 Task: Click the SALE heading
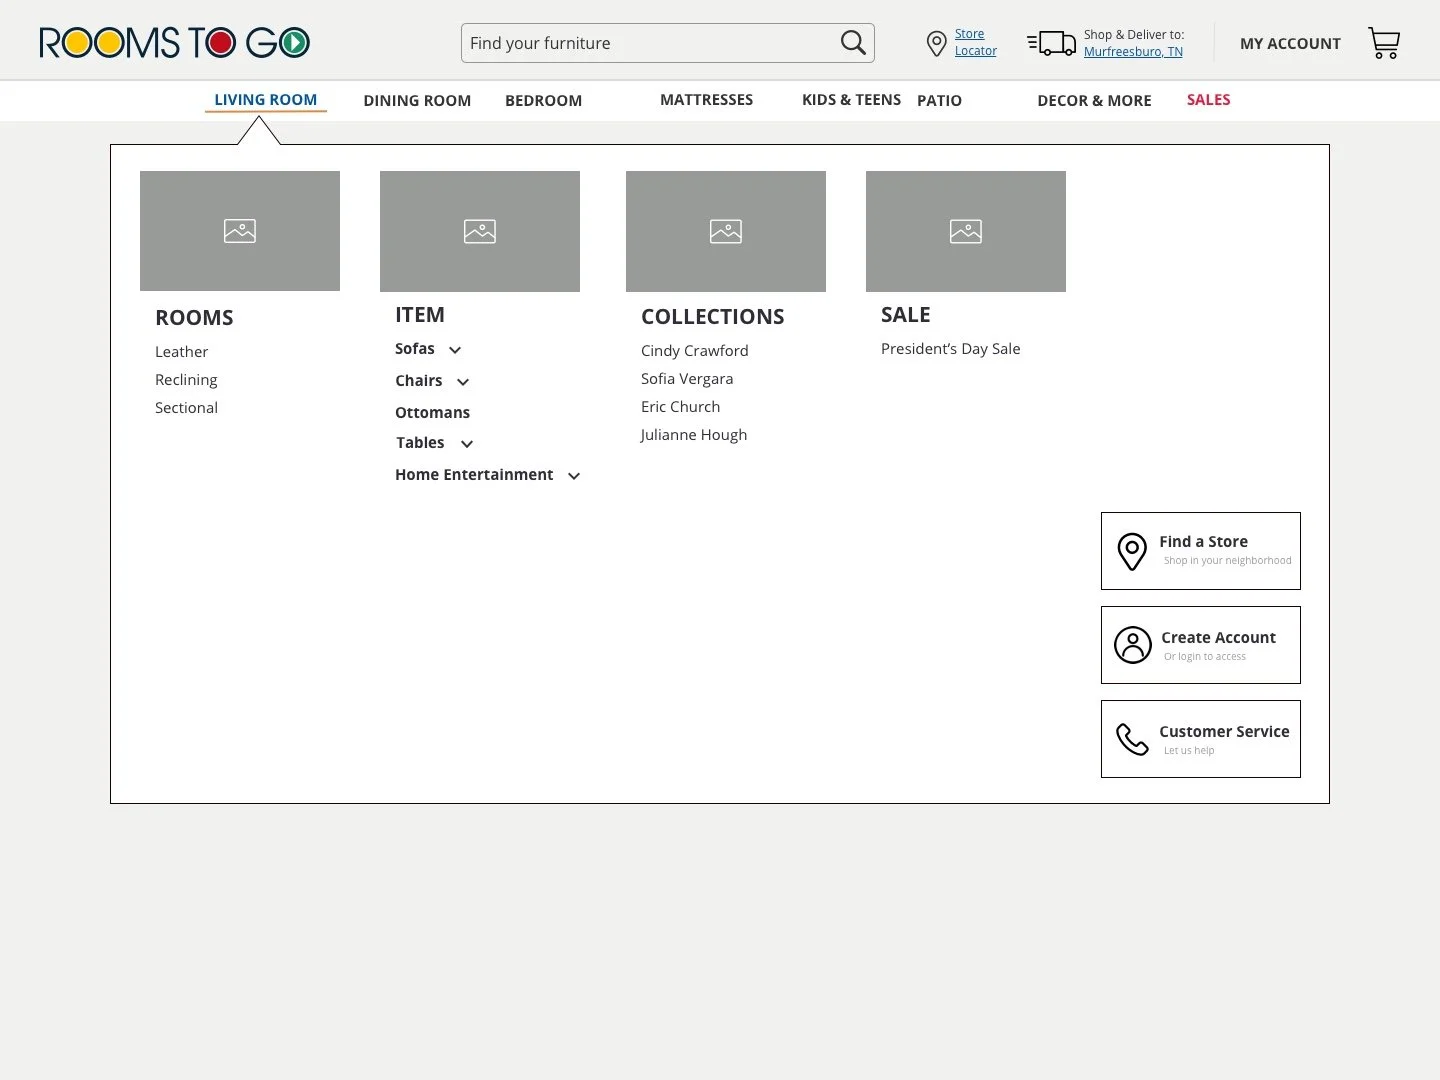[906, 315]
